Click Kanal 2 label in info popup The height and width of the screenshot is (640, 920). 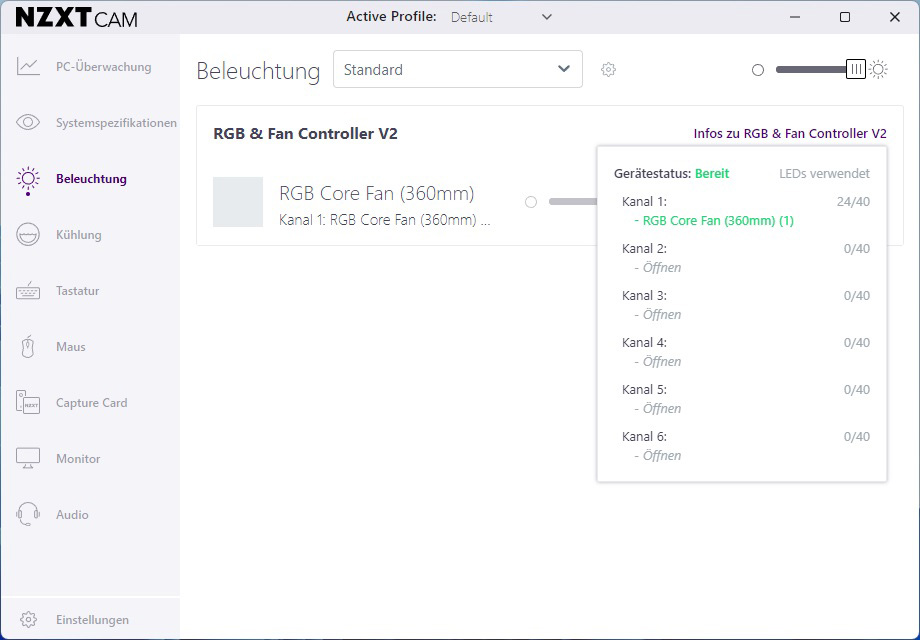[x=644, y=249]
